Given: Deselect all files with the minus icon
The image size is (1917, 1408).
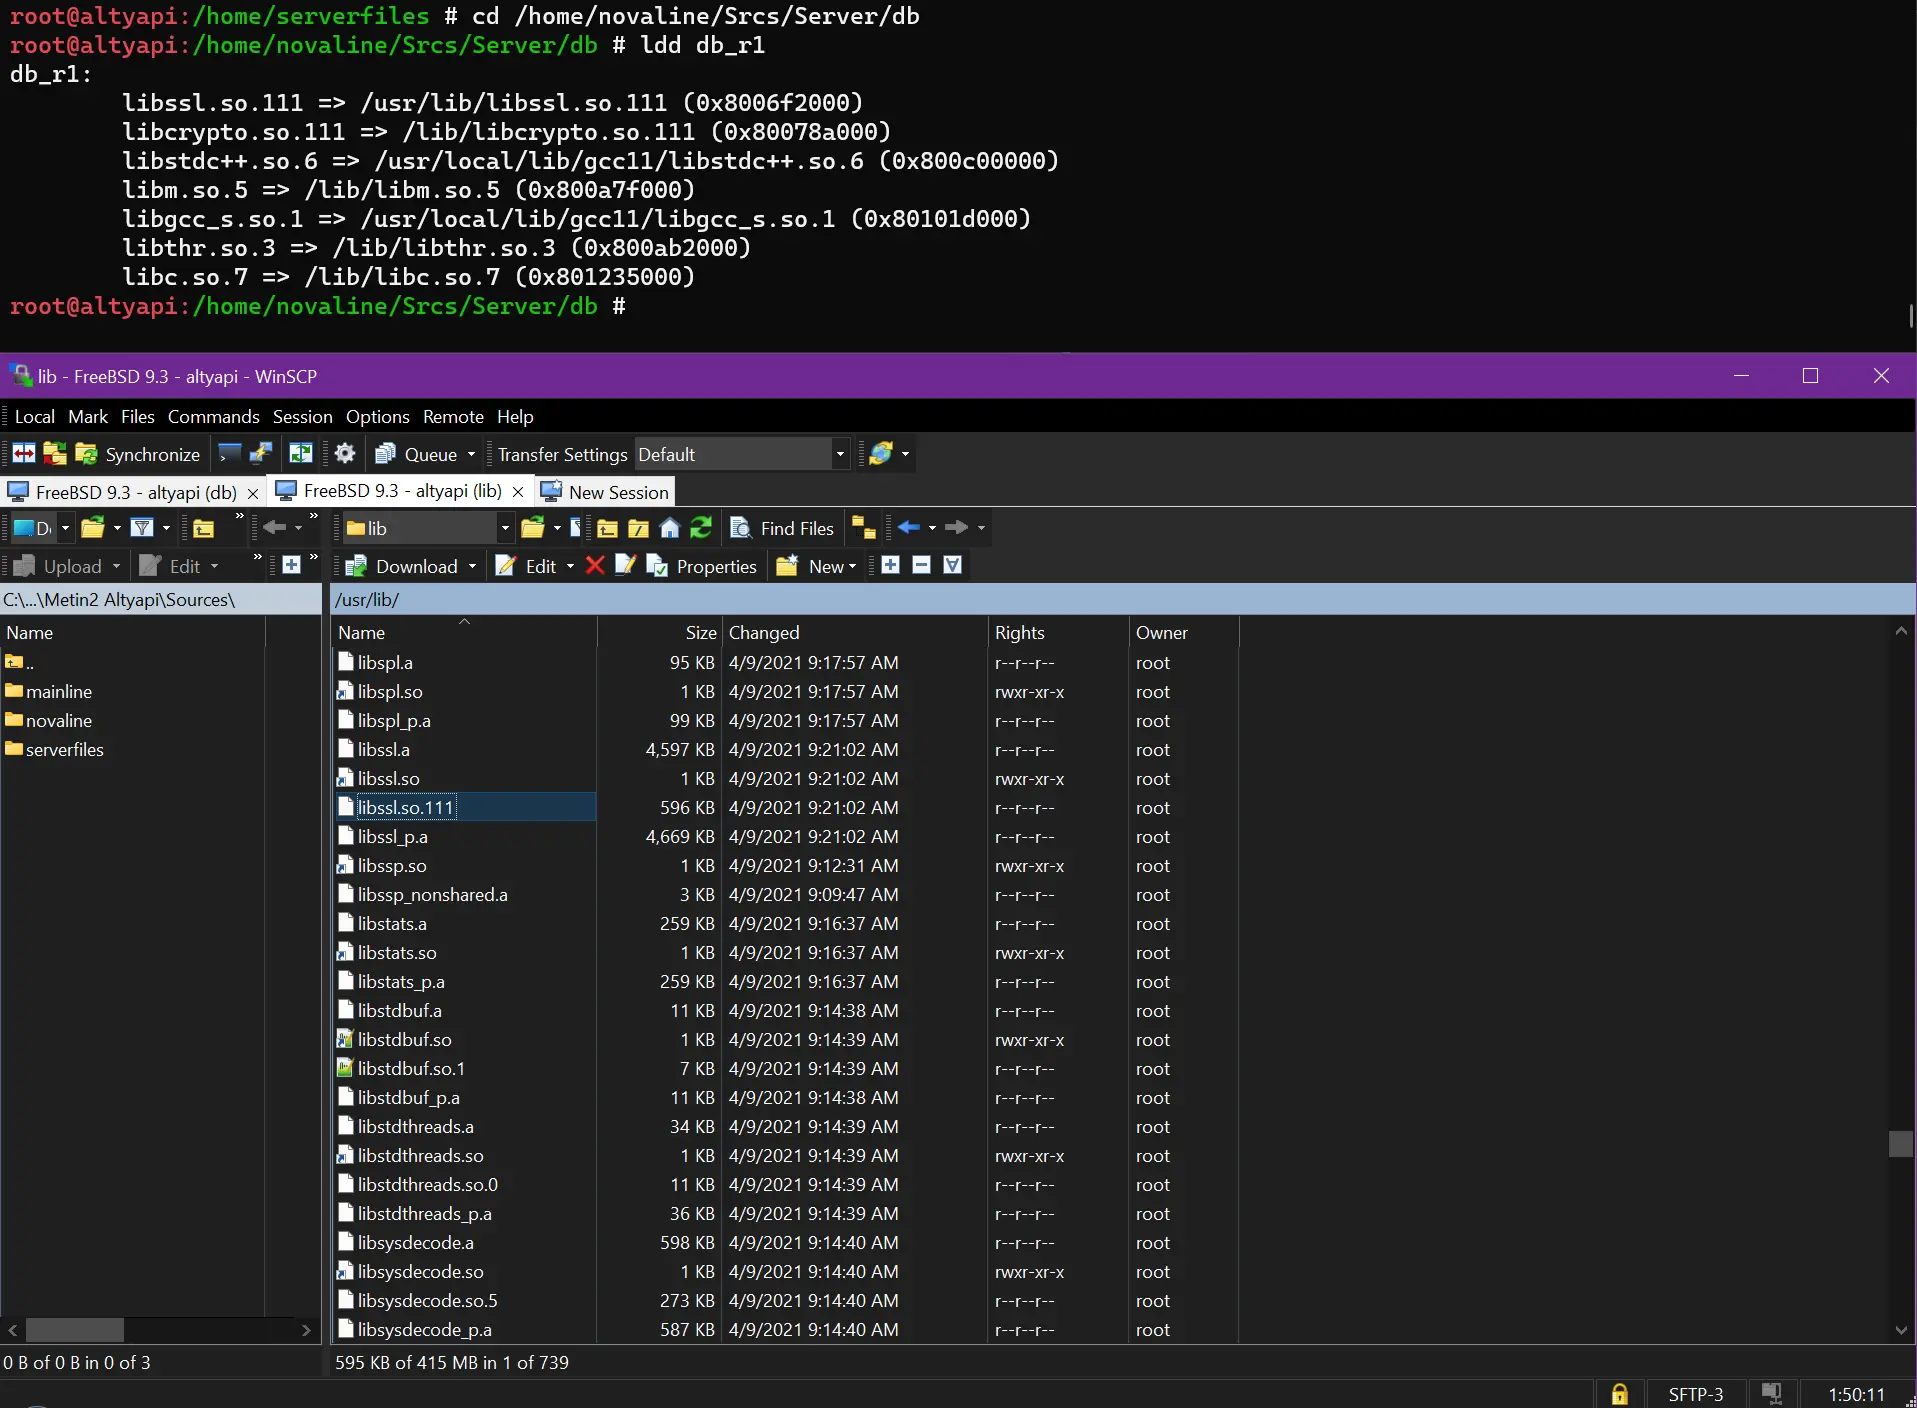Looking at the screenshot, I should 920,565.
